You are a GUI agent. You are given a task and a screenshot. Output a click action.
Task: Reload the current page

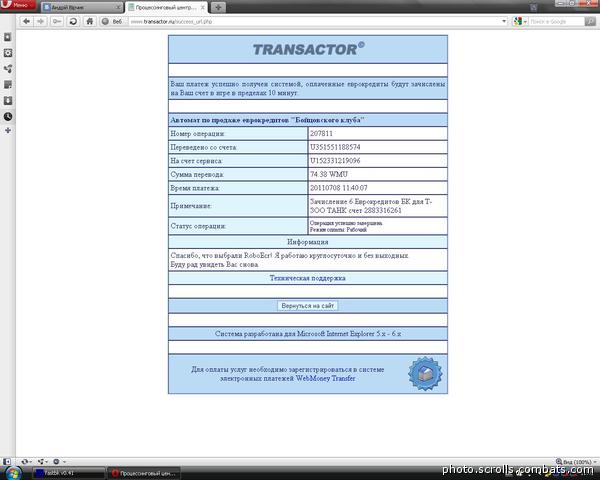[73, 21]
